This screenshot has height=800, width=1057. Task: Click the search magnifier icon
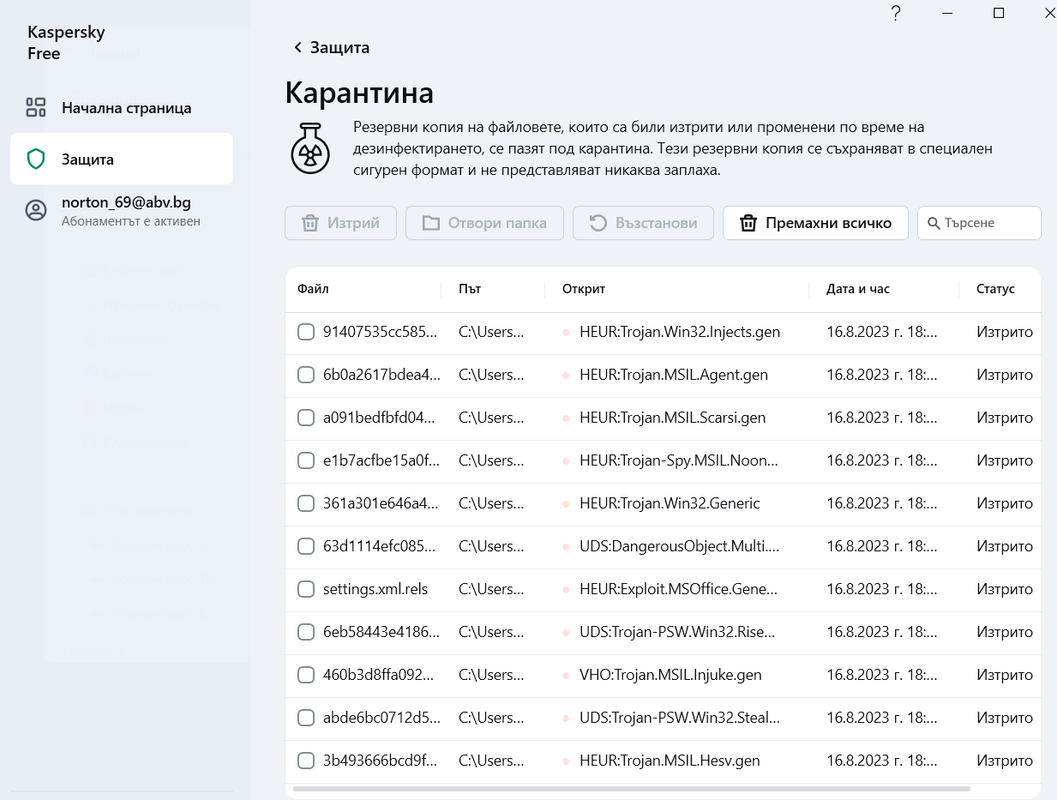pyautogui.click(x=934, y=223)
